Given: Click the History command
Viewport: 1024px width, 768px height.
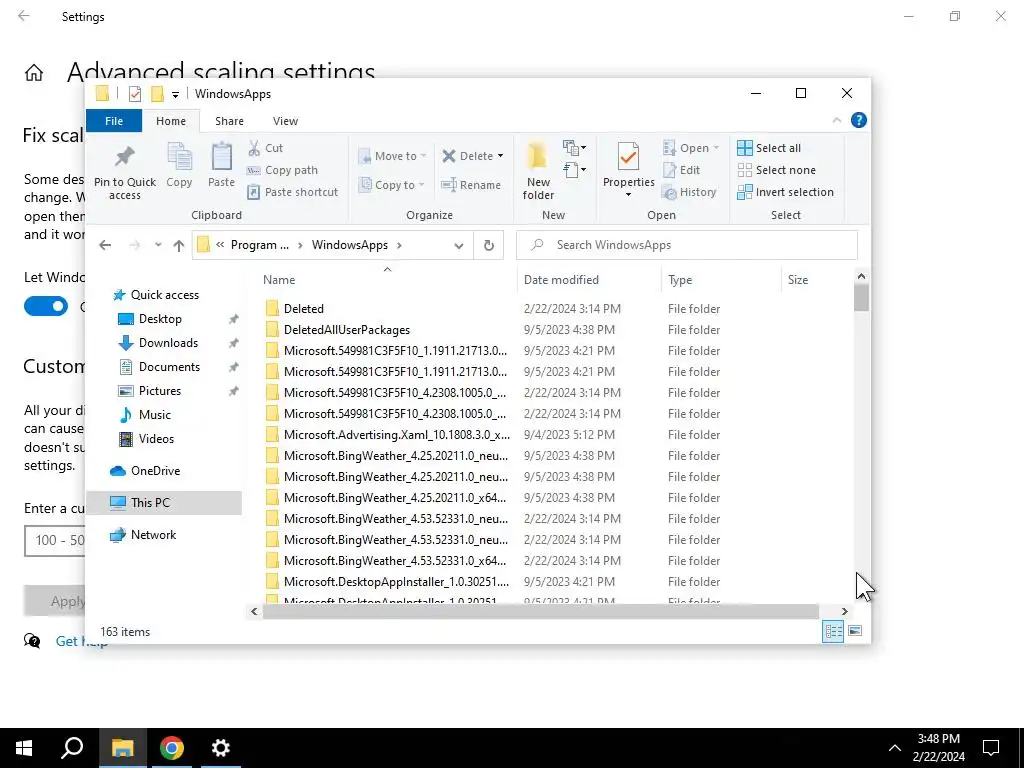Looking at the screenshot, I should click(x=689, y=192).
